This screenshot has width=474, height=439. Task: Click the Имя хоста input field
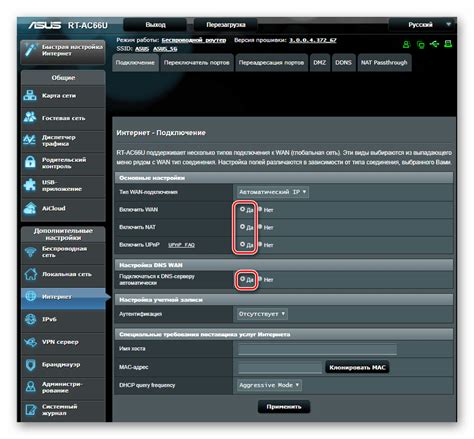click(x=317, y=349)
